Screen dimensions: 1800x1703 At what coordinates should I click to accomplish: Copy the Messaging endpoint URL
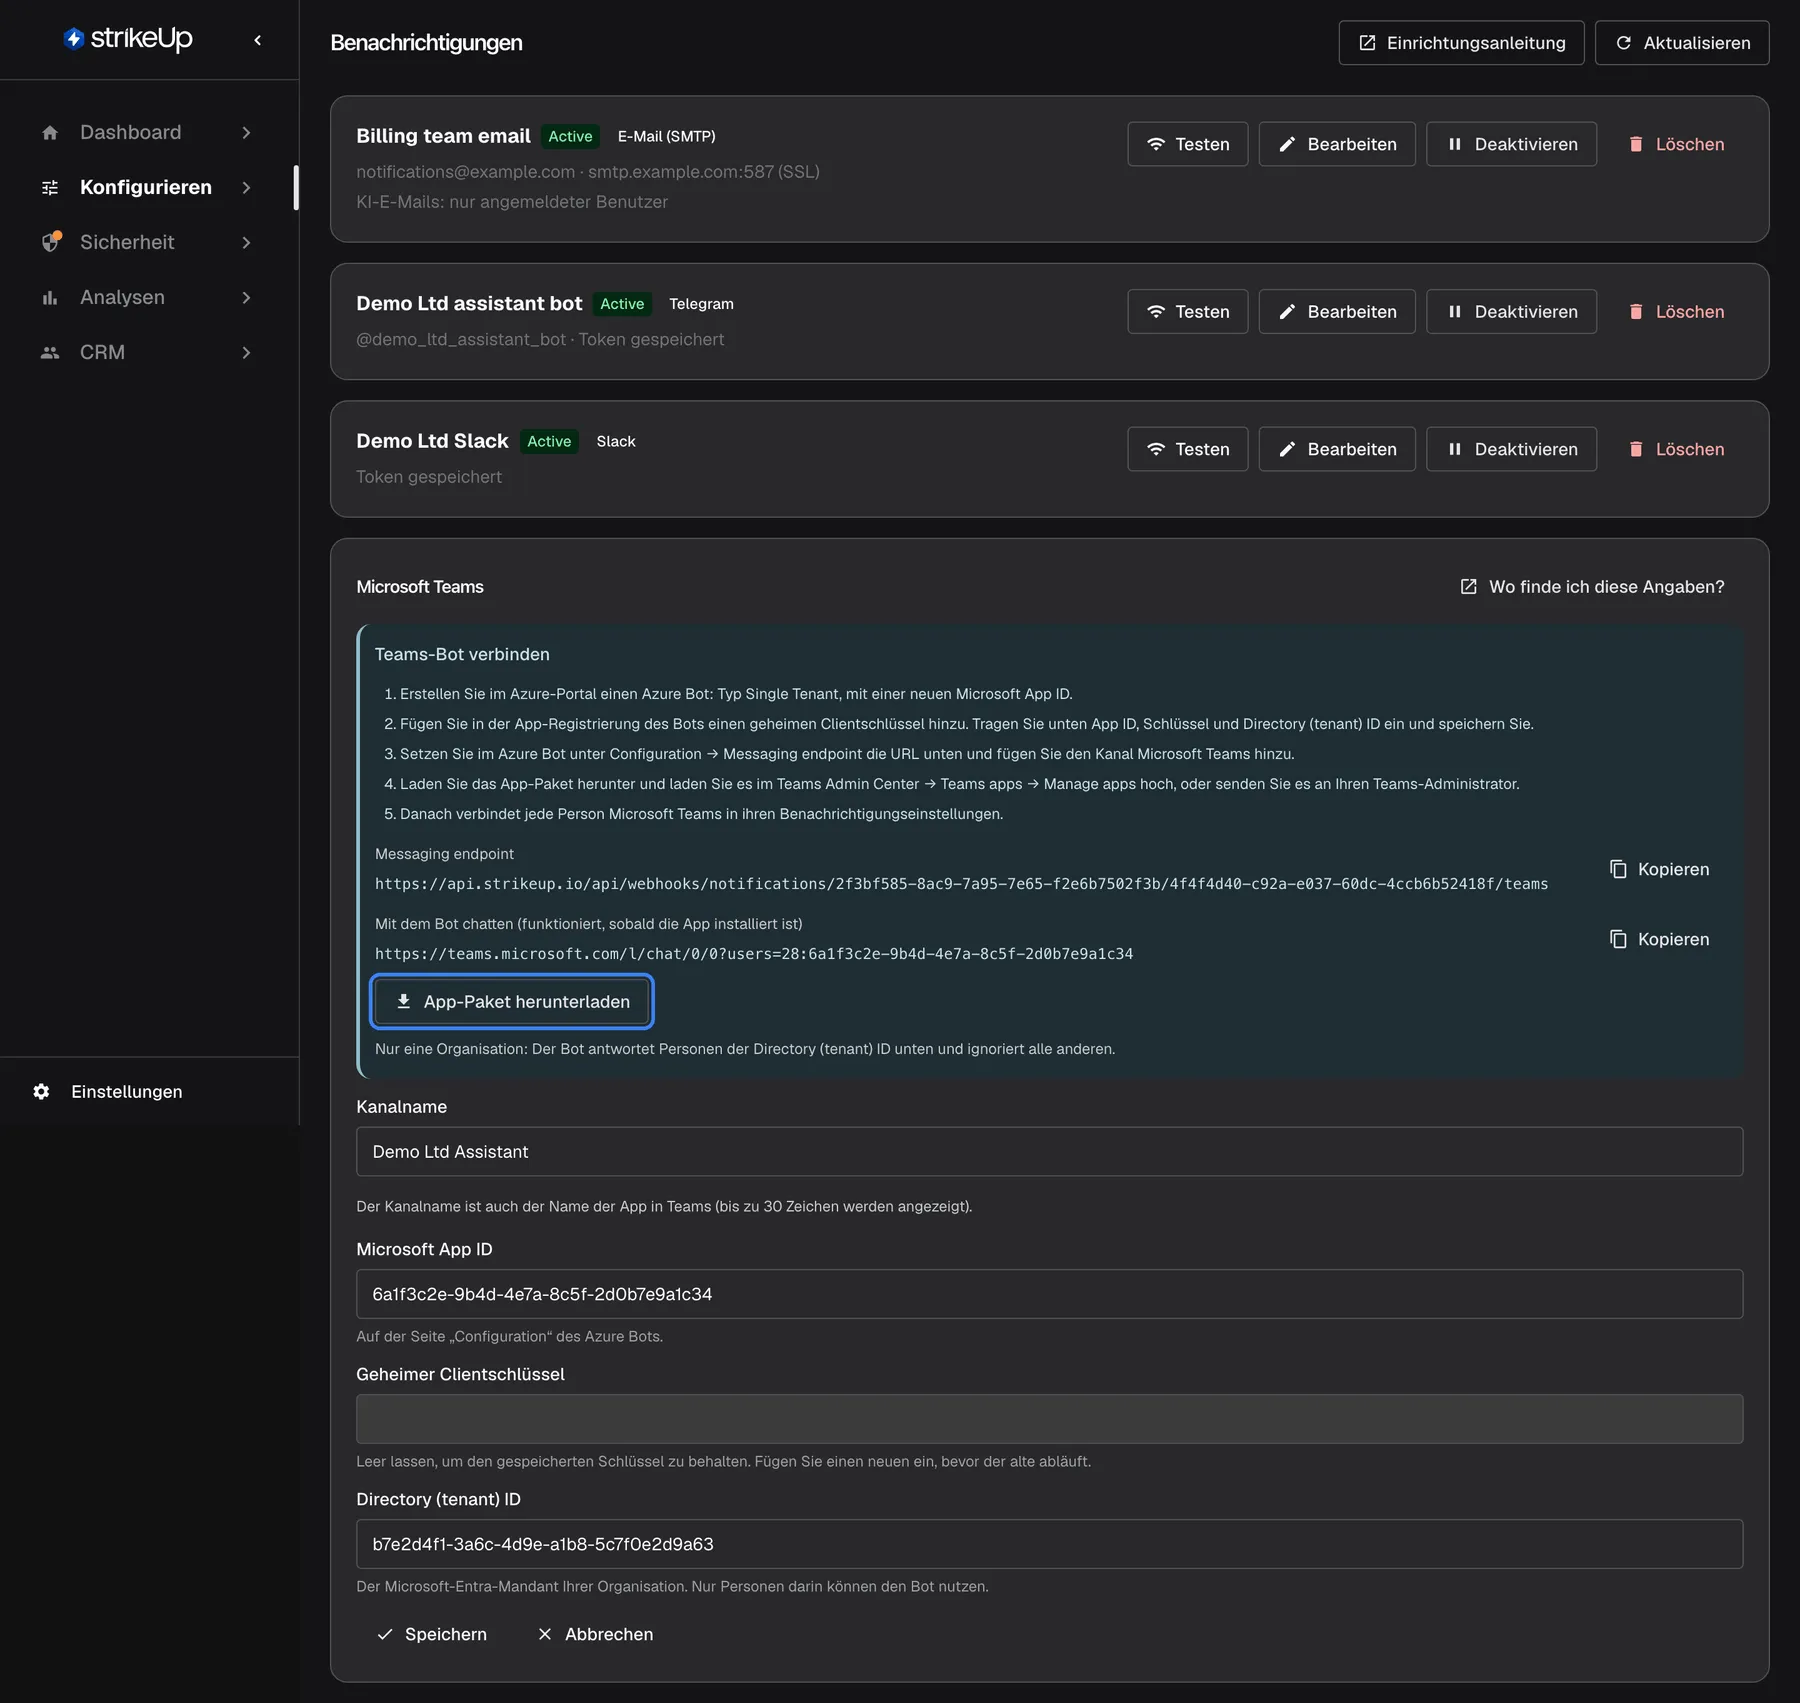1659,869
